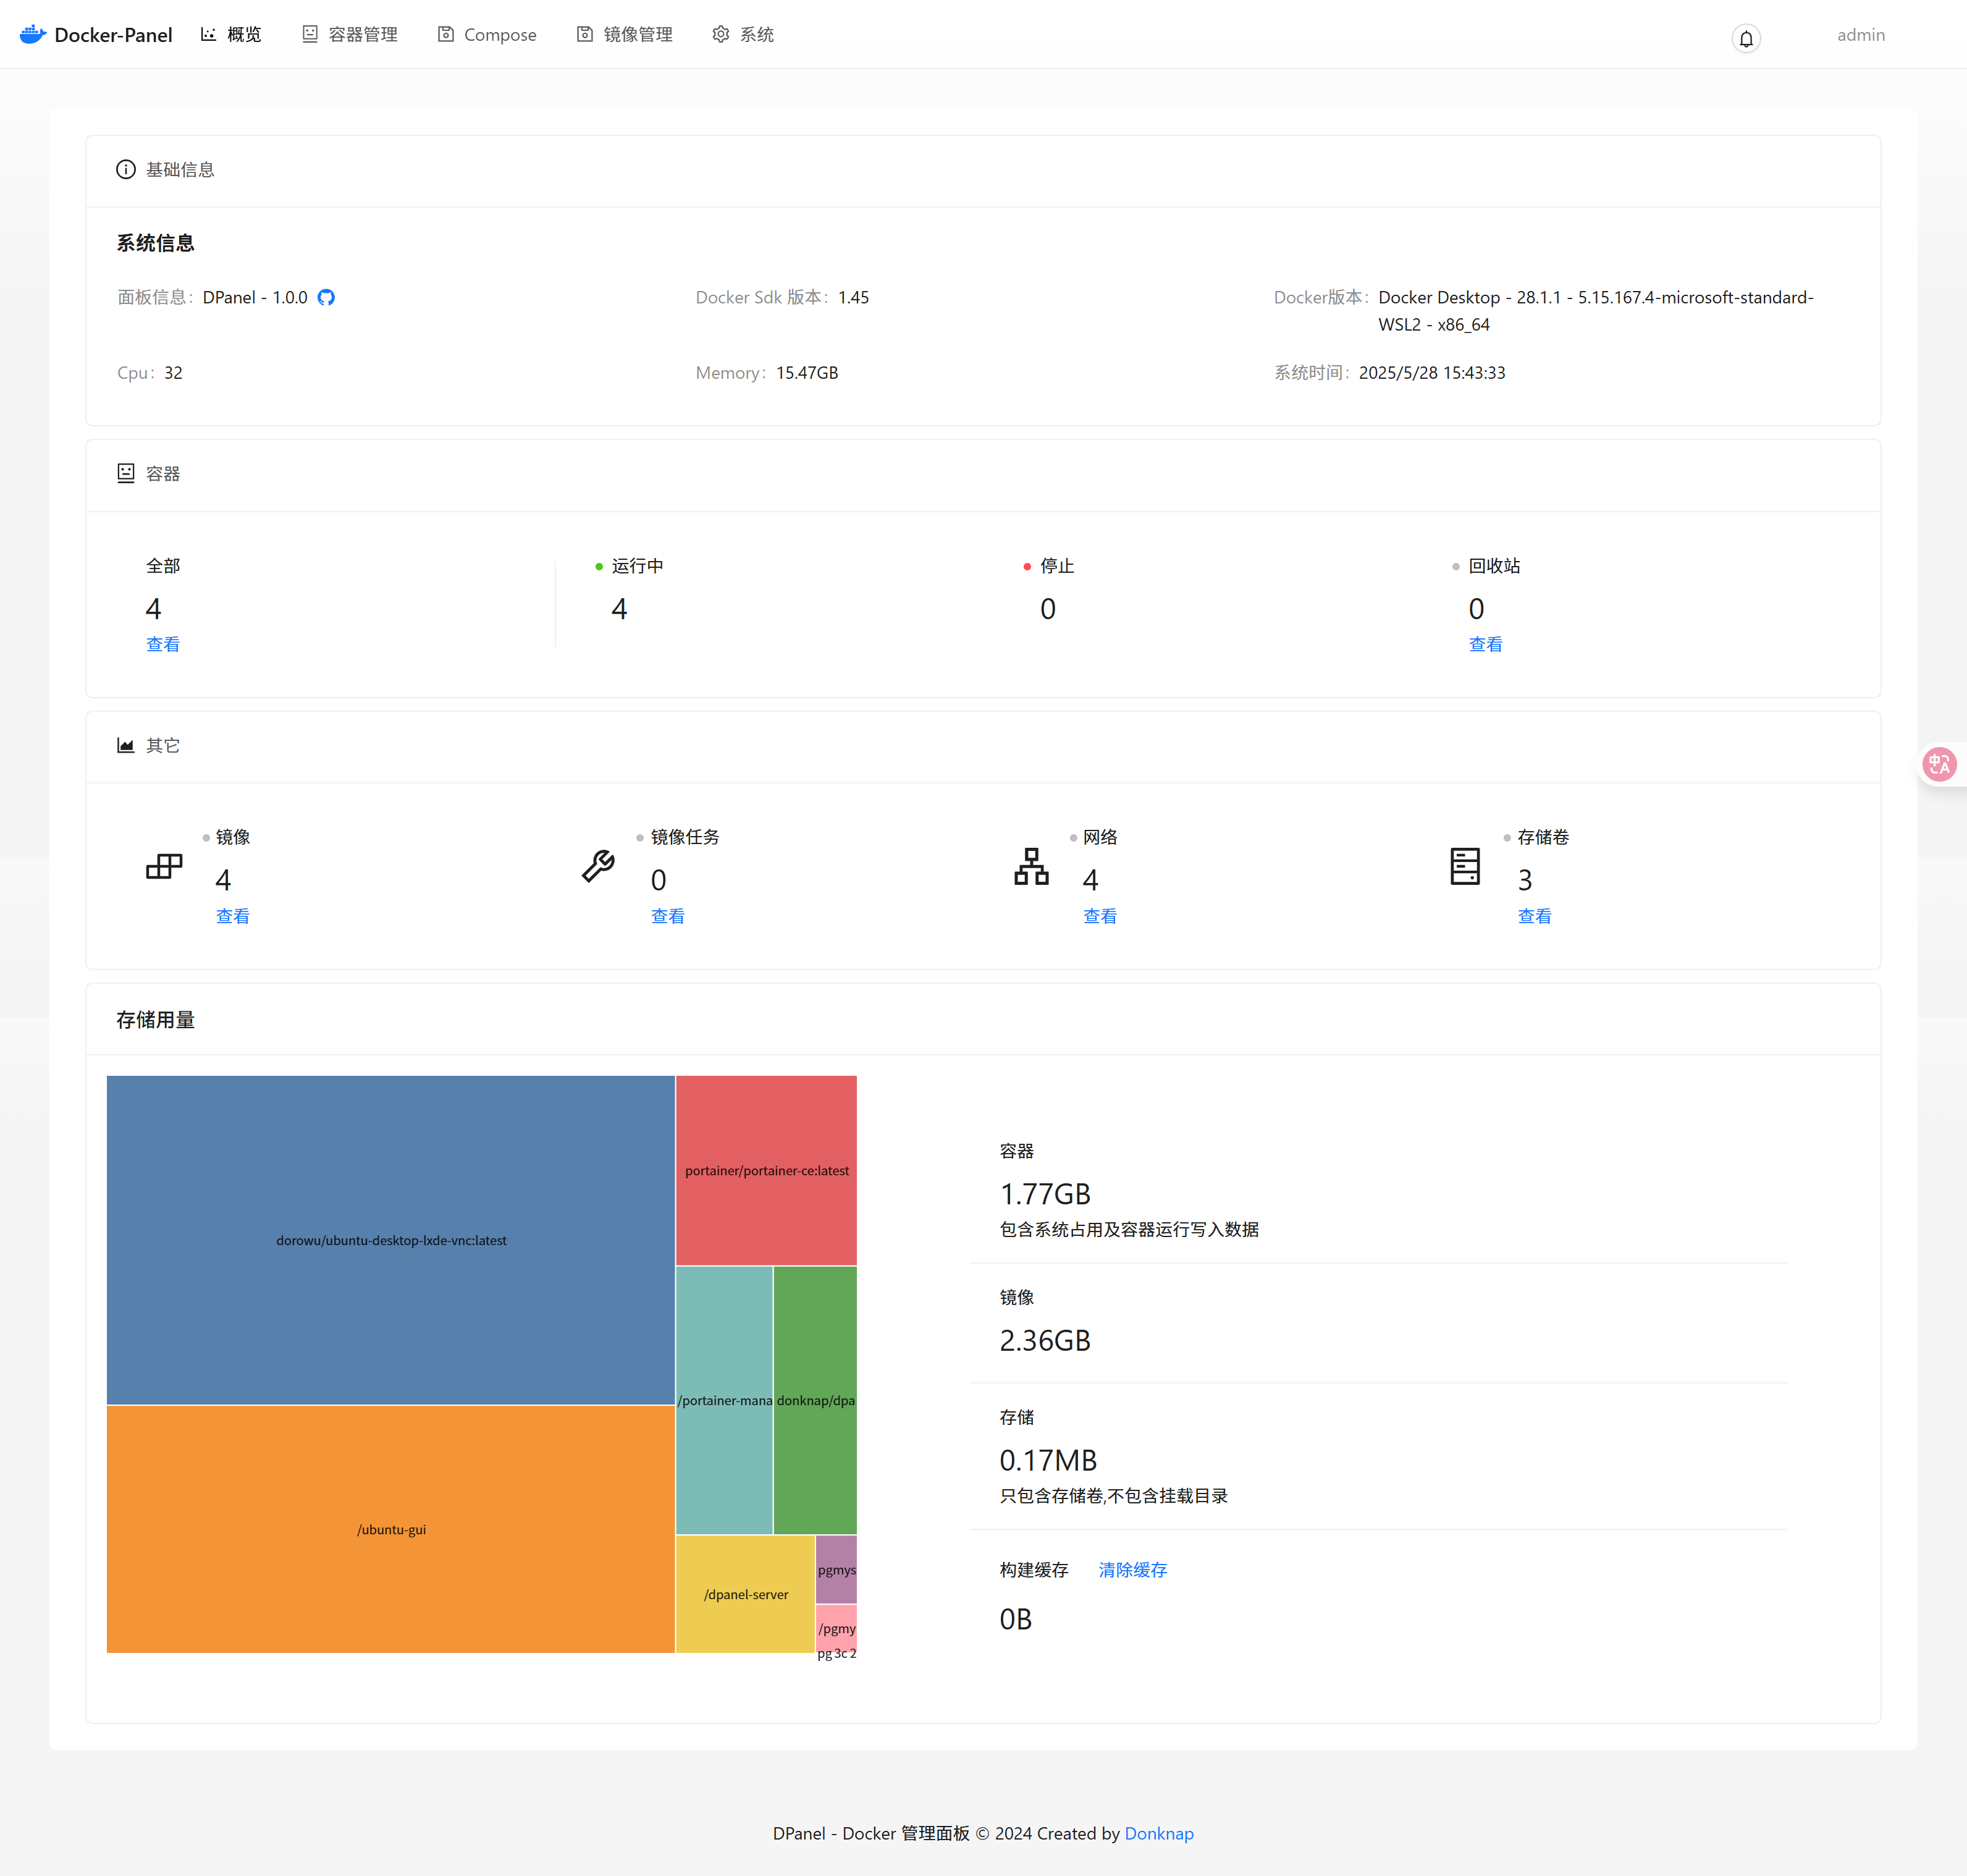View all containers via 查看 under 全部
1967x1876 pixels.
click(x=163, y=644)
